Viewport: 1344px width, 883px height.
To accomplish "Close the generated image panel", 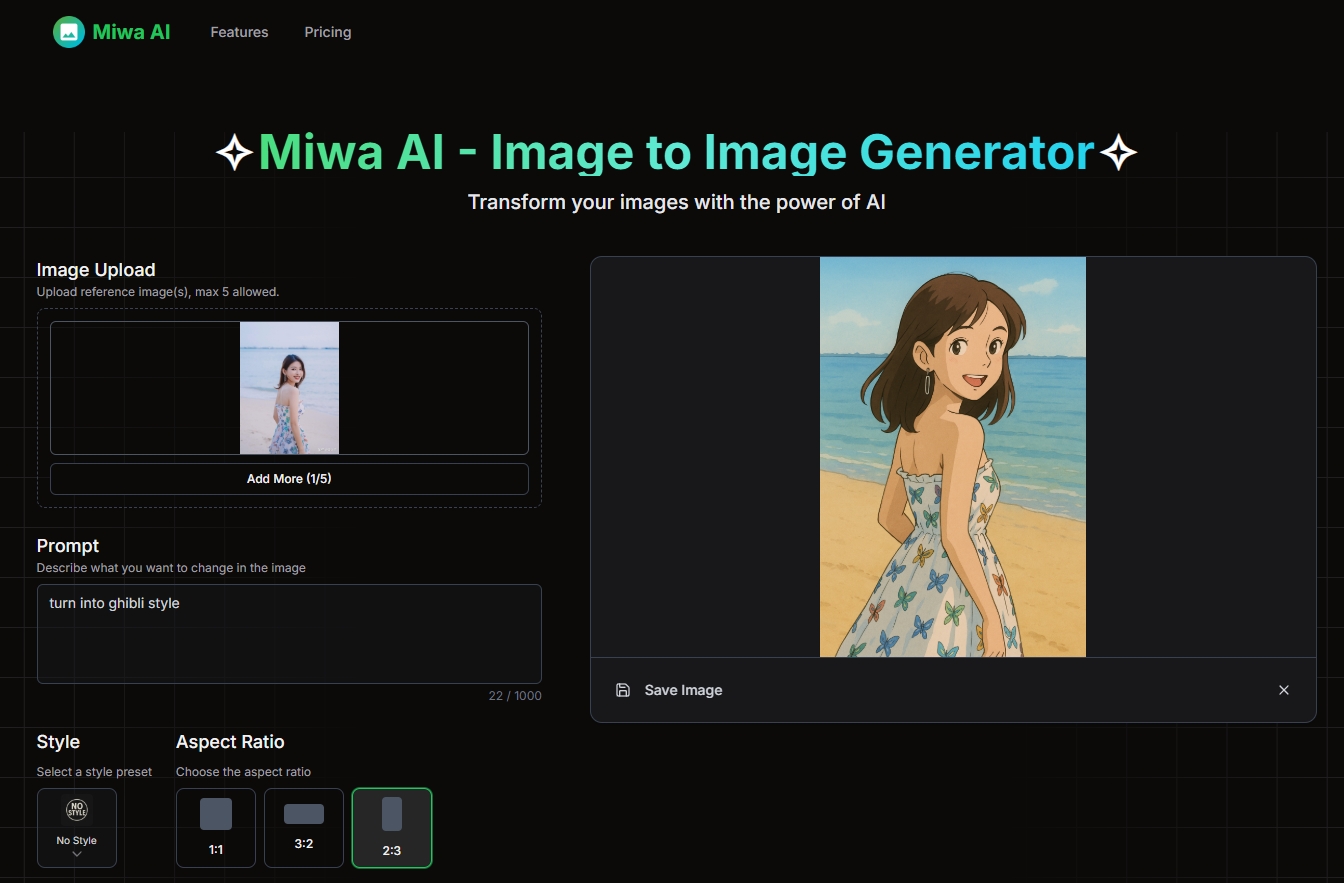I will tap(1284, 690).
